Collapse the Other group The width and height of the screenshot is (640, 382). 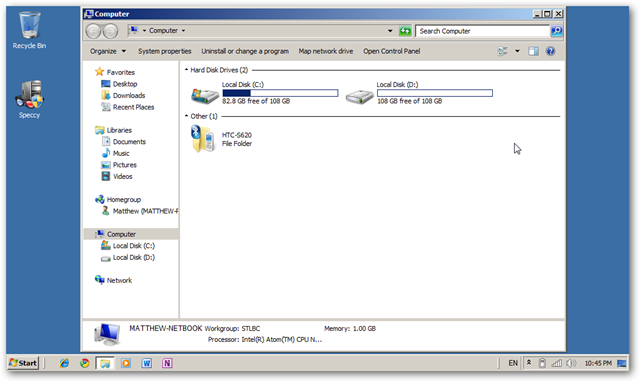[186, 116]
